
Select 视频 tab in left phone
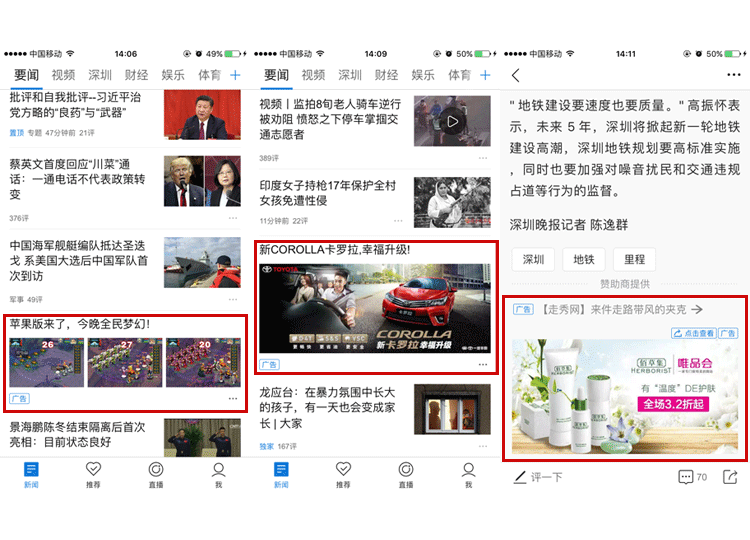pos(63,75)
